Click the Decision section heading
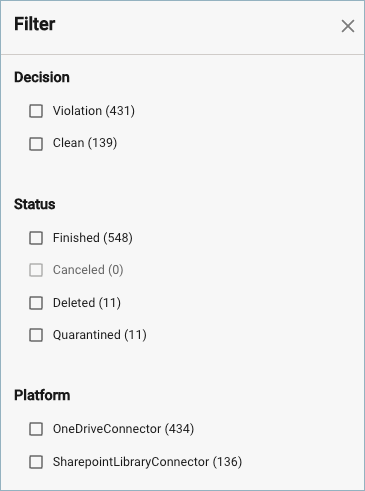The width and height of the screenshot is (365, 491). (42, 77)
